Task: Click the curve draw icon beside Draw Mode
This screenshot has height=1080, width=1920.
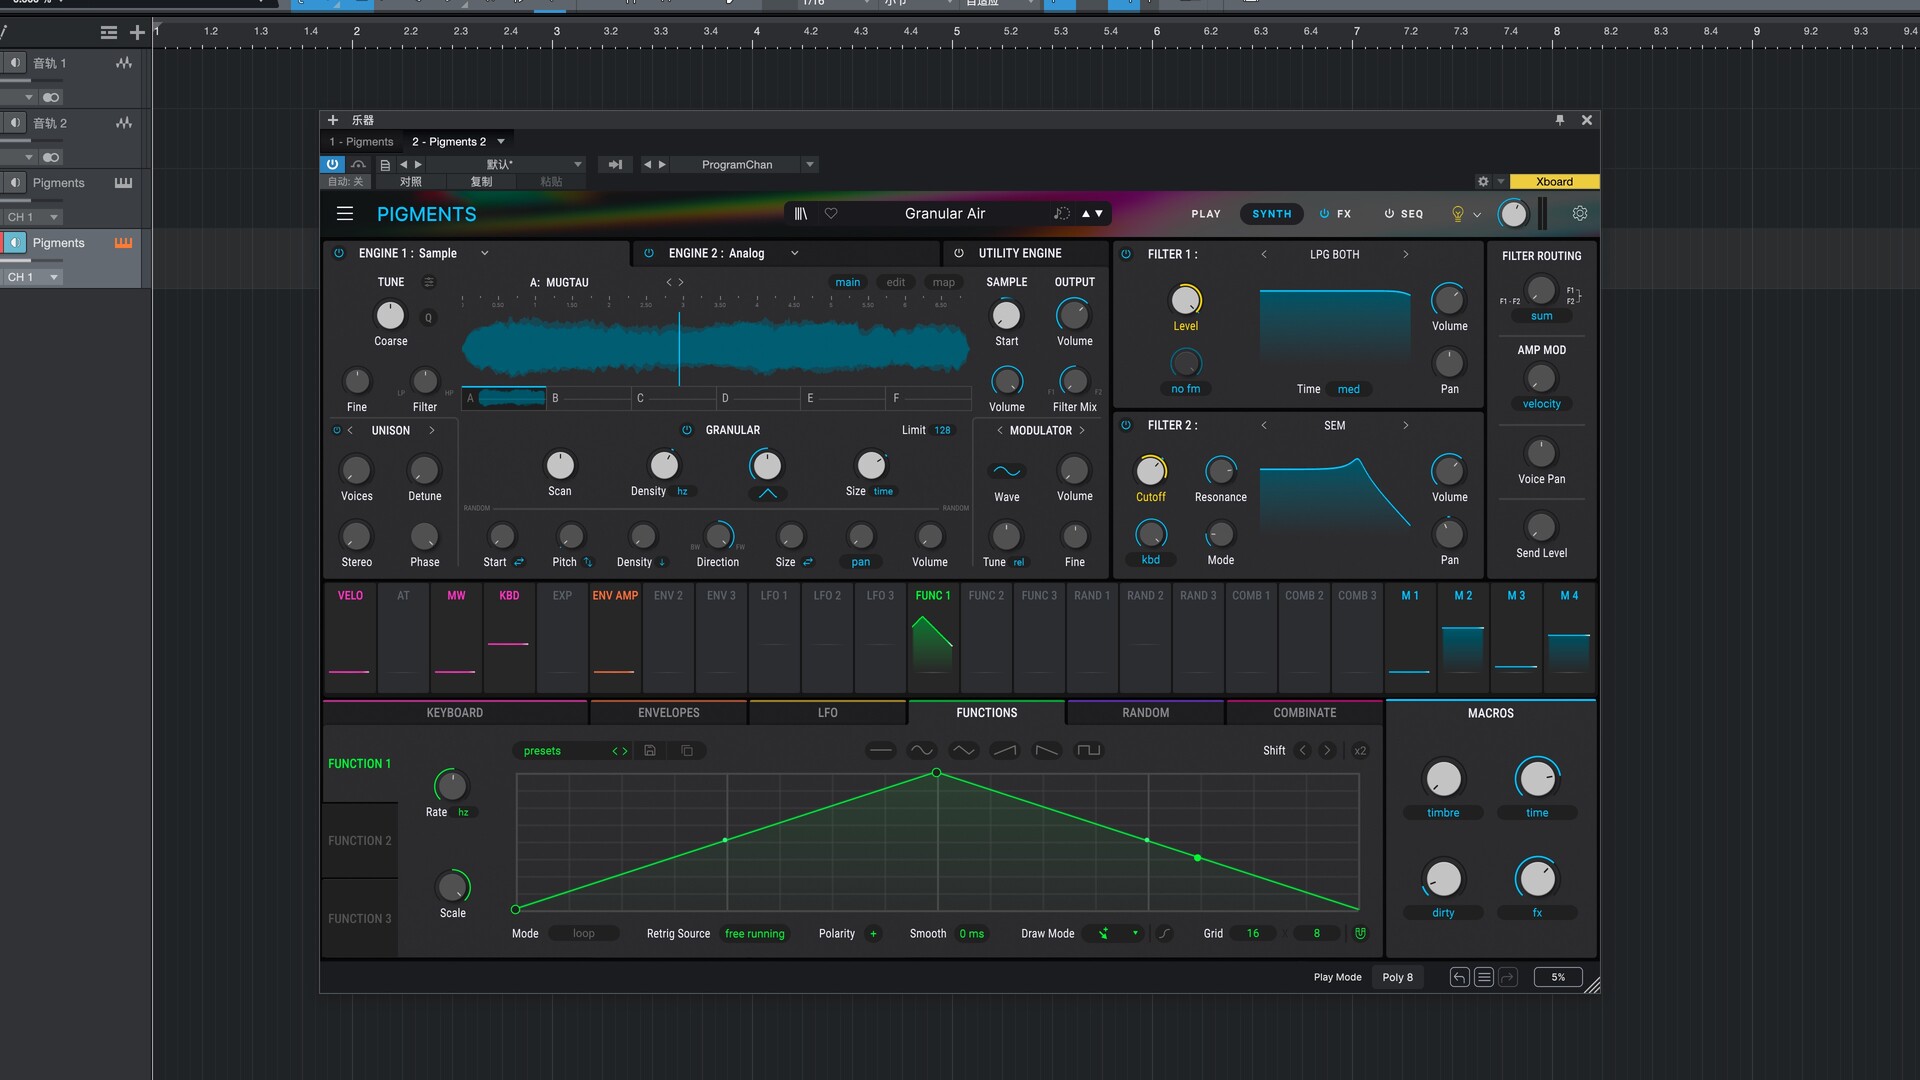Action: pyautogui.click(x=1164, y=933)
